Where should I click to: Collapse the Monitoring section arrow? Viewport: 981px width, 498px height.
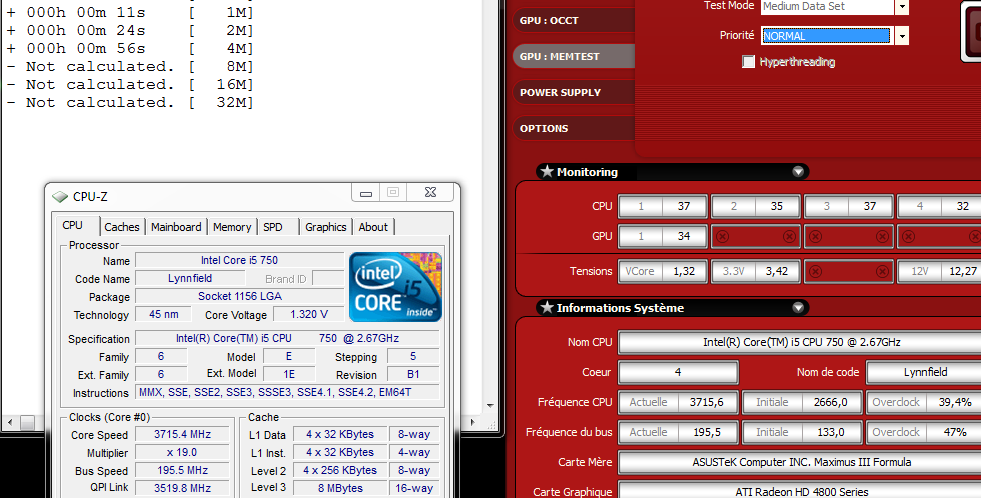tap(798, 172)
